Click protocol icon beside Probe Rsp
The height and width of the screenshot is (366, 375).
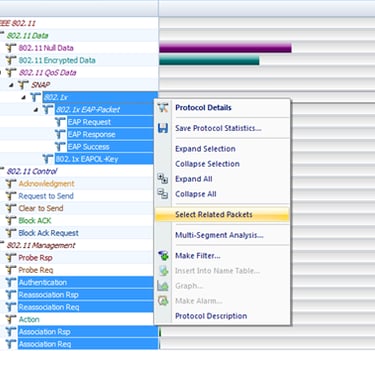[11, 258]
